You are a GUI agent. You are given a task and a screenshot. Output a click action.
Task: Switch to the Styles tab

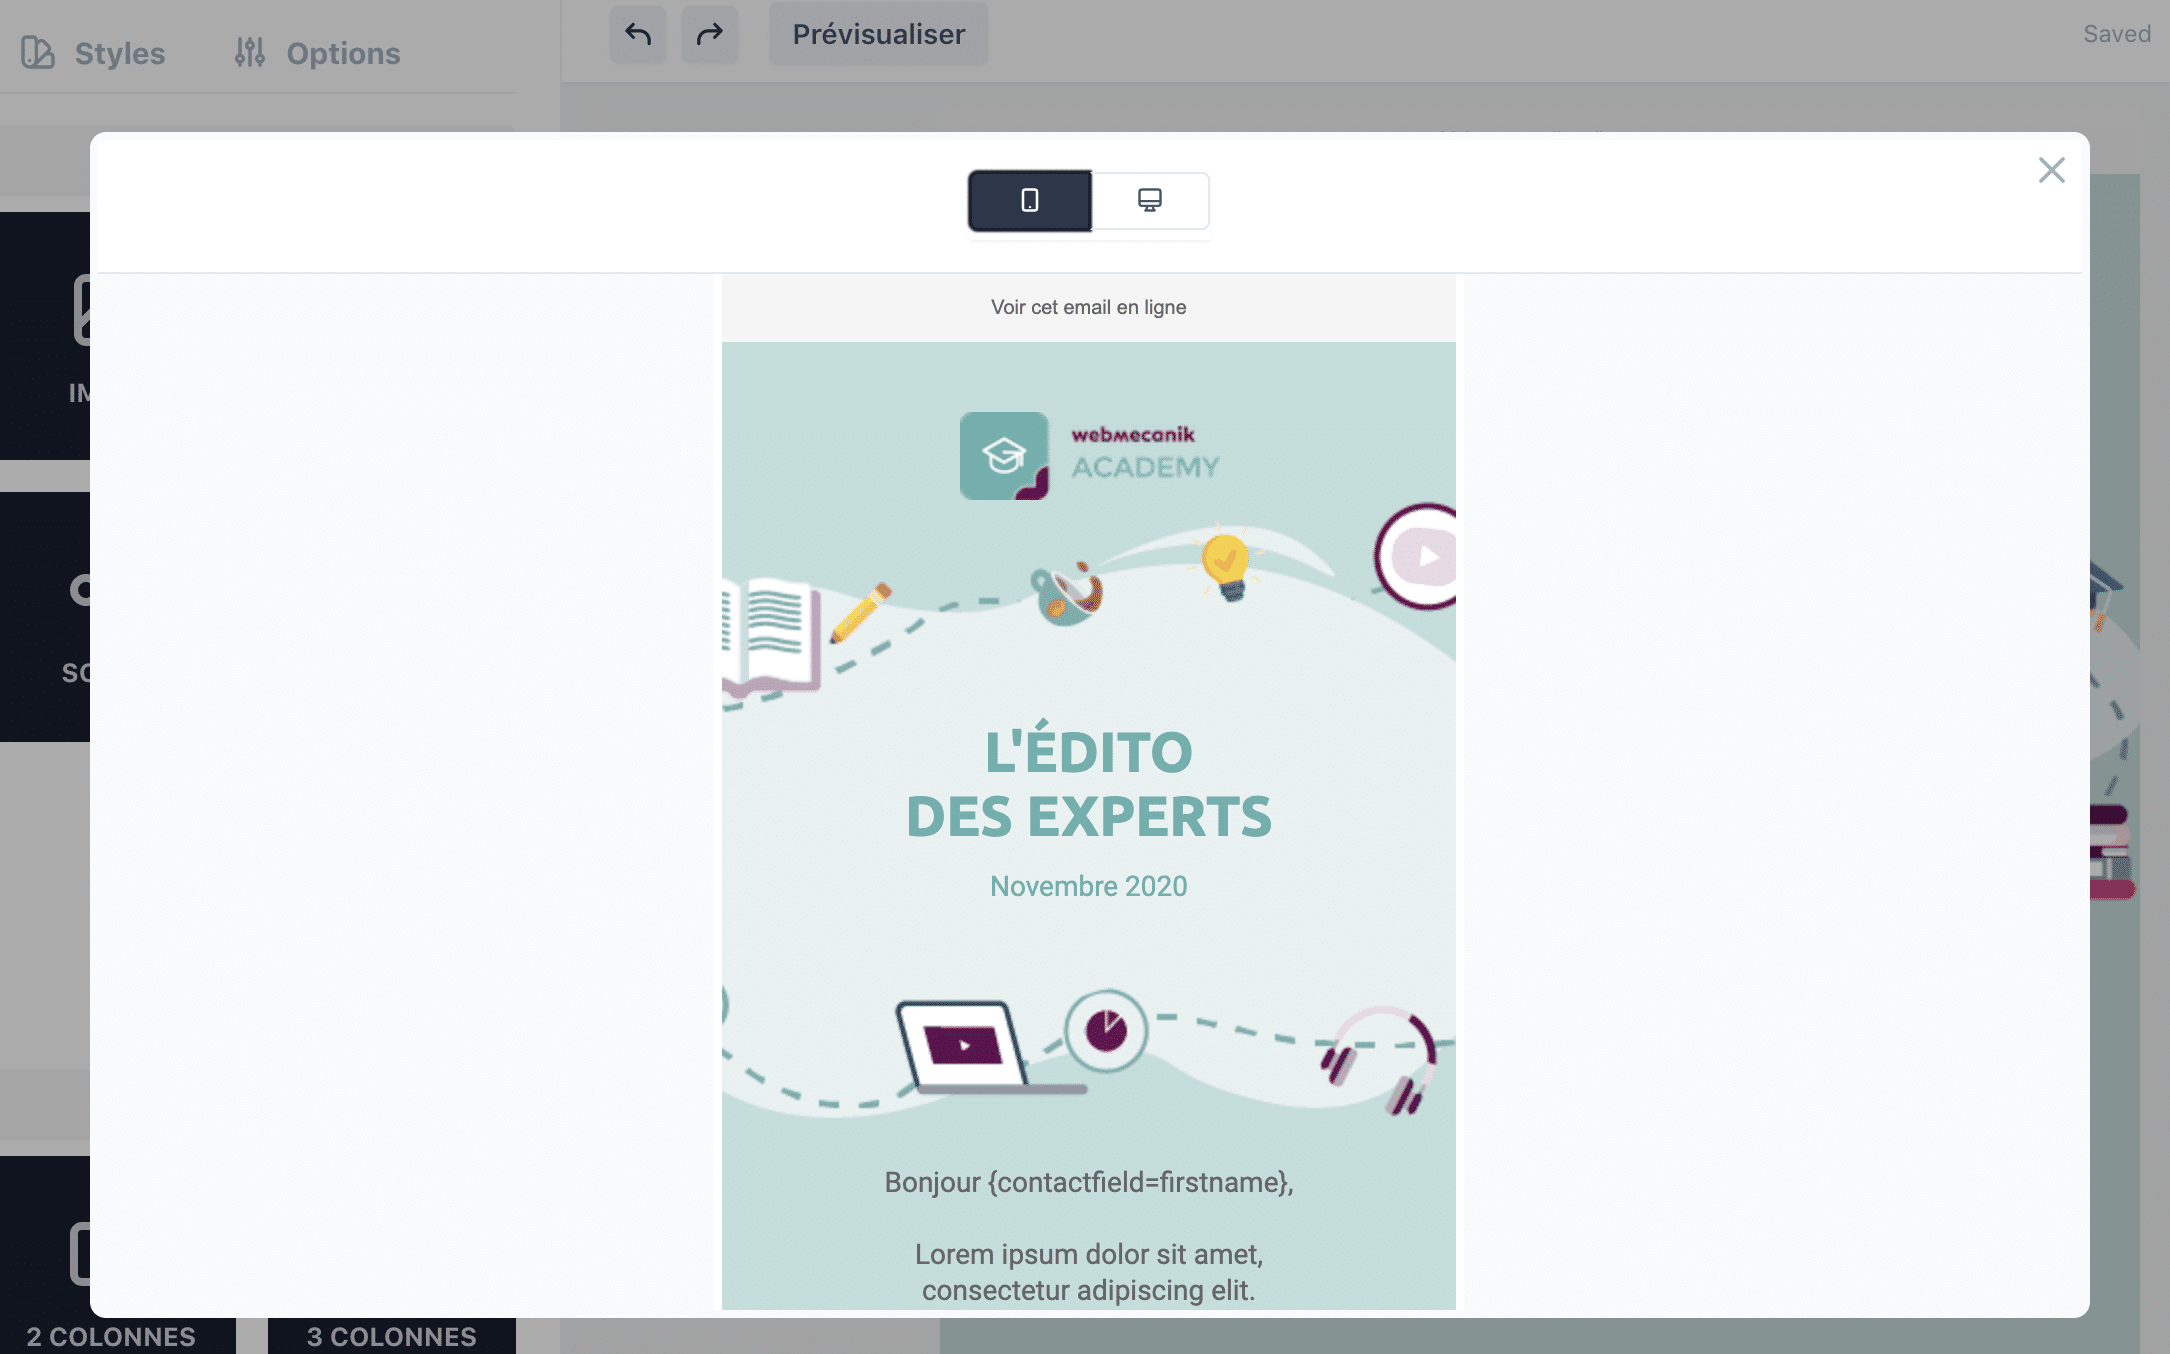pyautogui.click(x=93, y=52)
